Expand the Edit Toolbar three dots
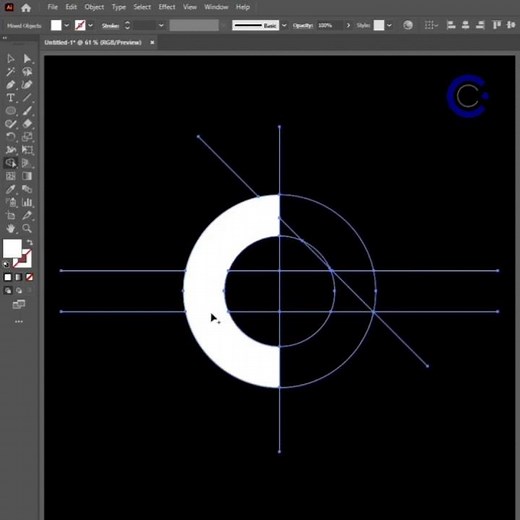 (19, 322)
